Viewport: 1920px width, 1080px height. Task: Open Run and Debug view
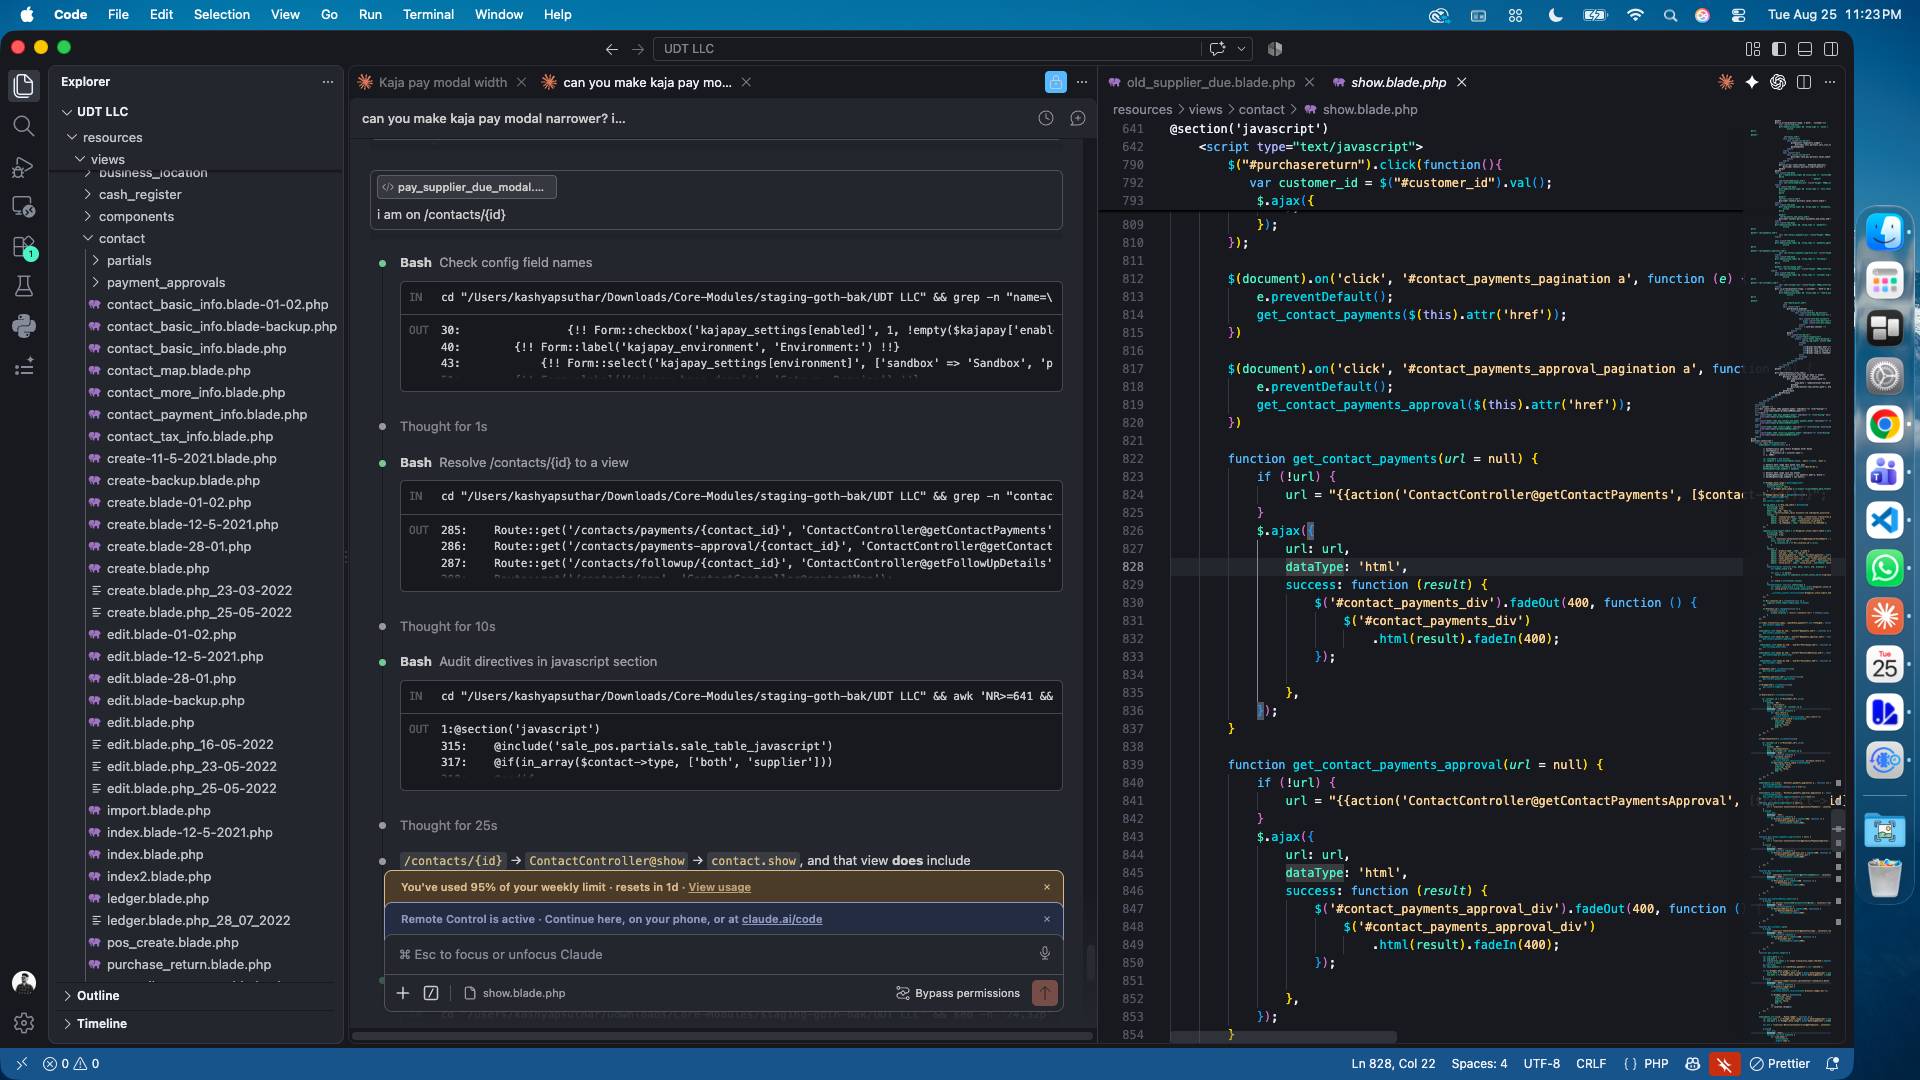[23, 167]
